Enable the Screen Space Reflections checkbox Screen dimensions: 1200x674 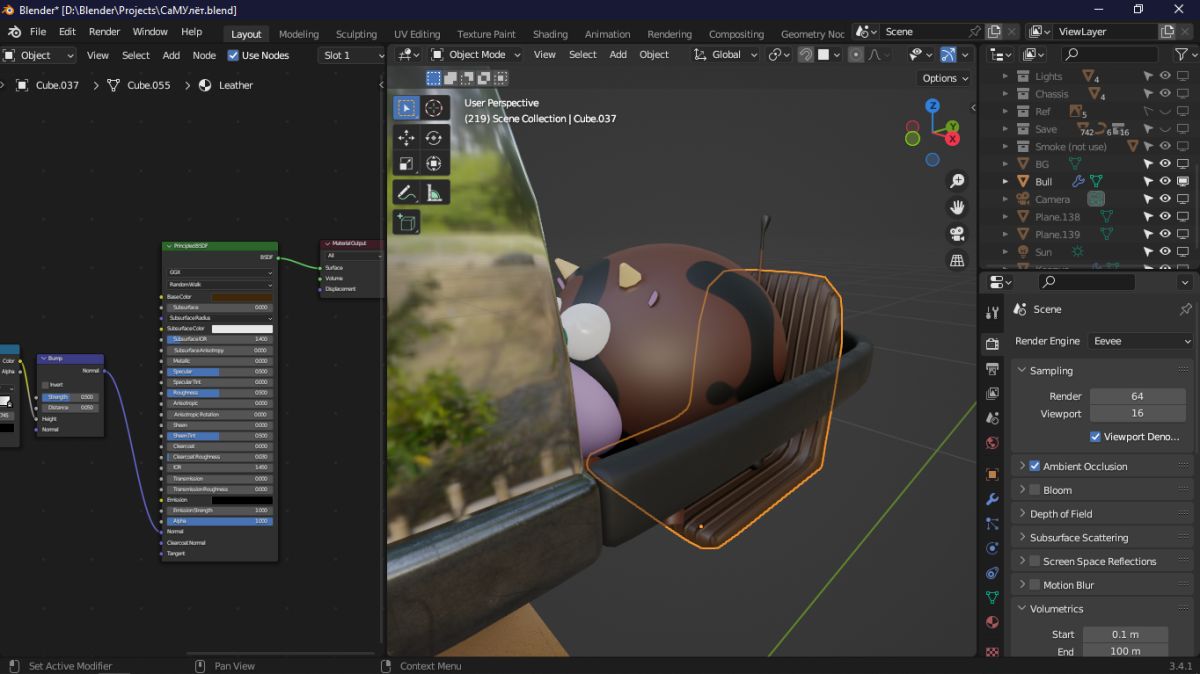tap(1034, 561)
